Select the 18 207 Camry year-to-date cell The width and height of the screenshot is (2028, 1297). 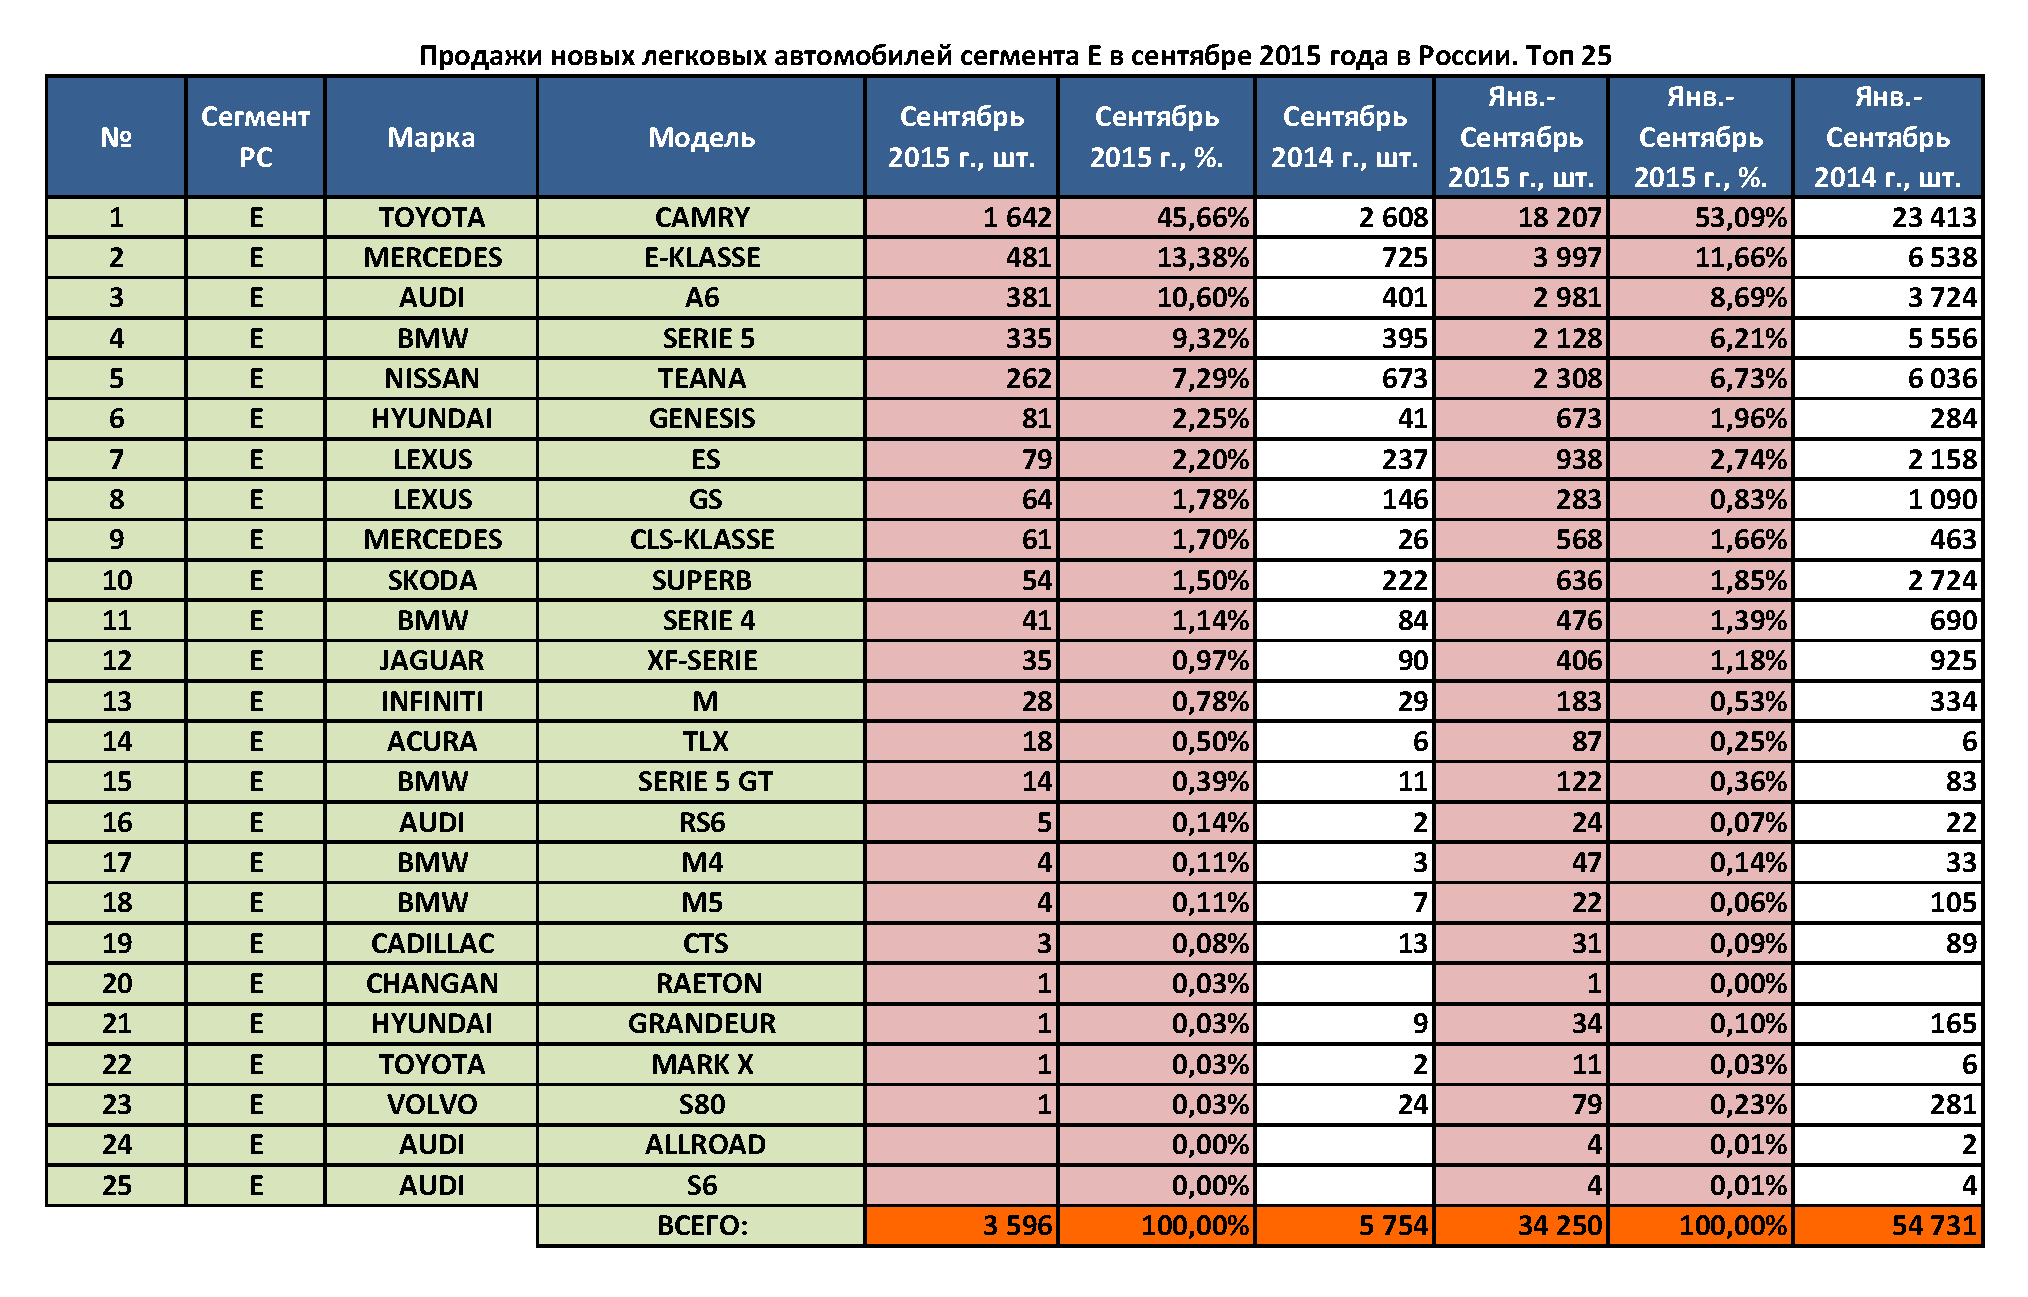1521,217
